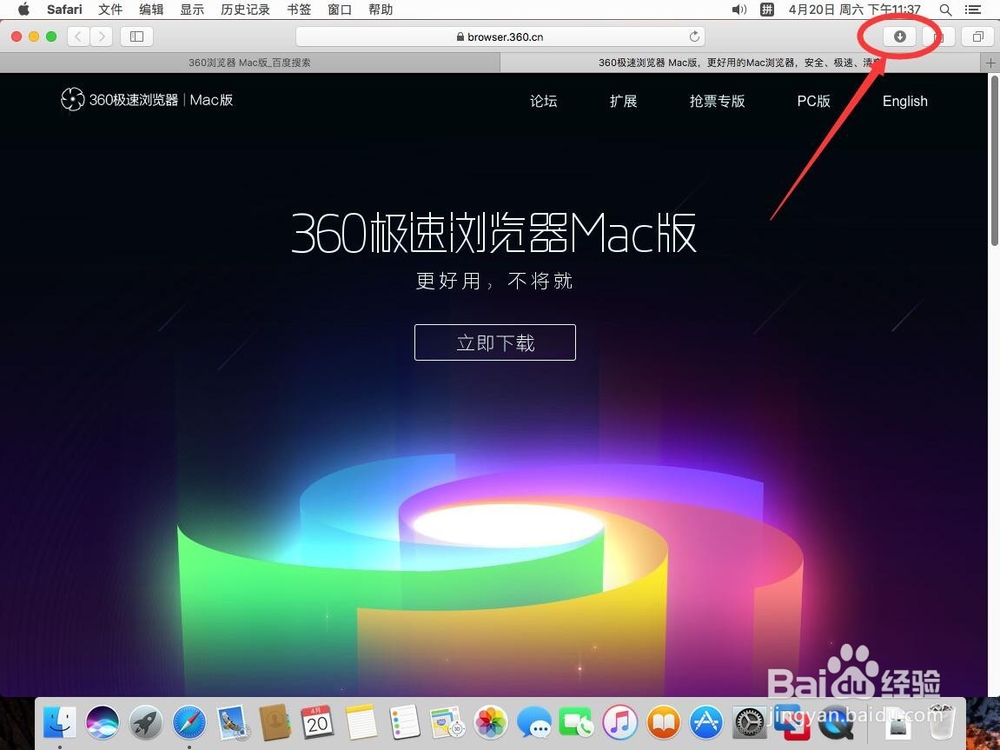This screenshot has width=1000, height=750.
Task: Open Spotlight search in the menu bar
Action: (946, 10)
